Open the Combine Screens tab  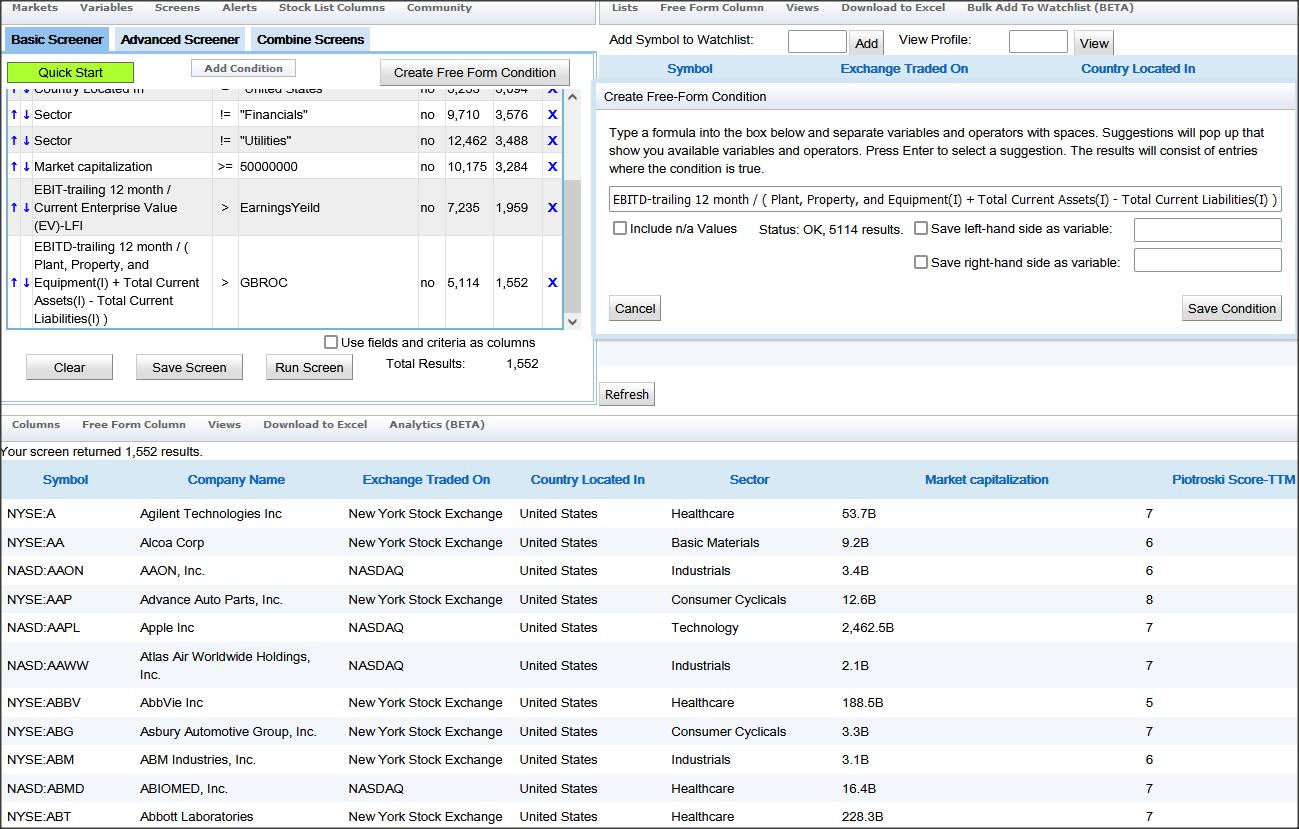pos(311,40)
